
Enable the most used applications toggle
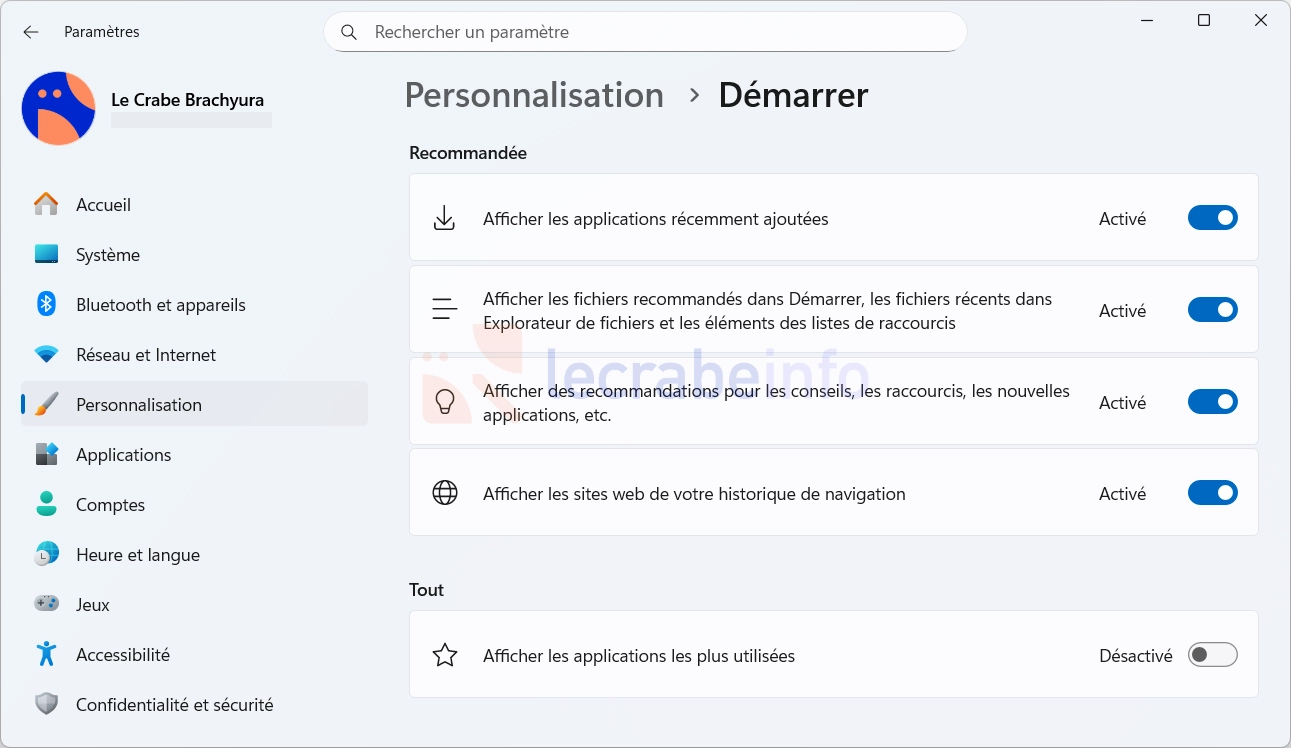coord(1212,655)
